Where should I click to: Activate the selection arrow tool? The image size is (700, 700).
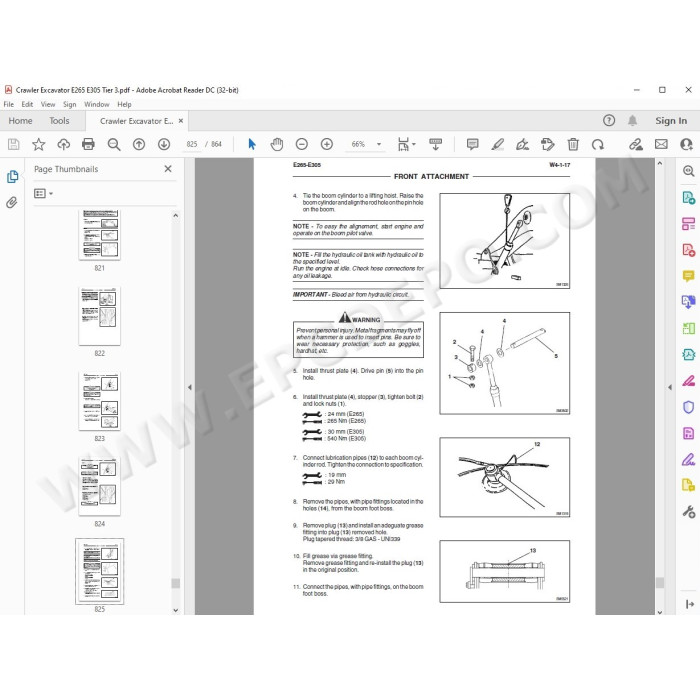pyautogui.click(x=252, y=144)
